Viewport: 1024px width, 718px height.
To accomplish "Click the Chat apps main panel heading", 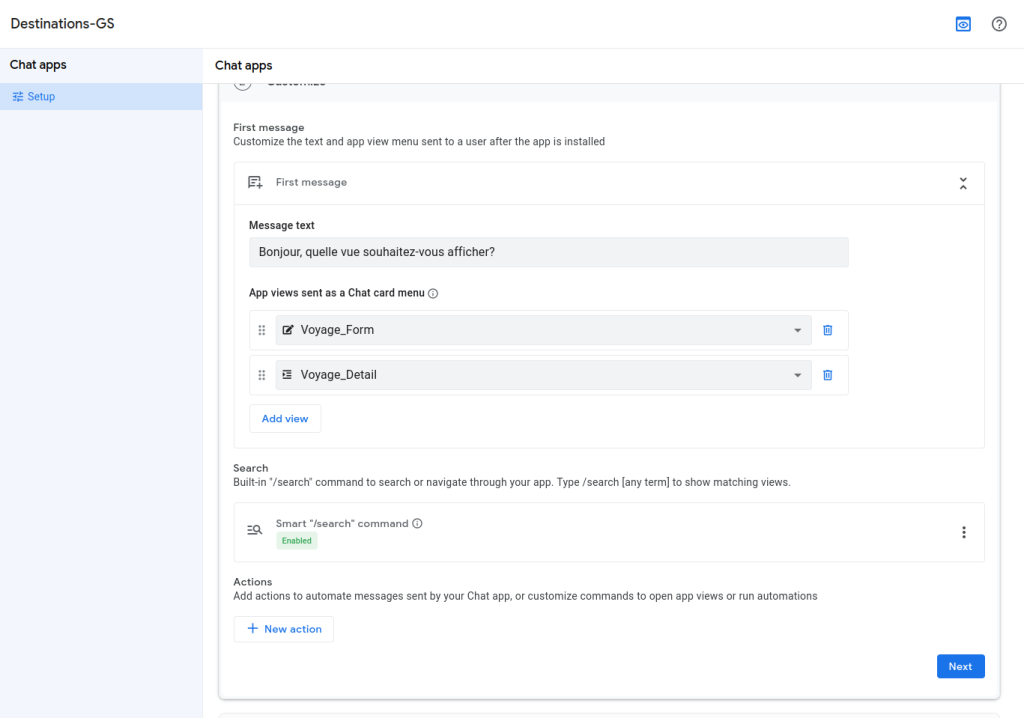I will pos(244,65).
